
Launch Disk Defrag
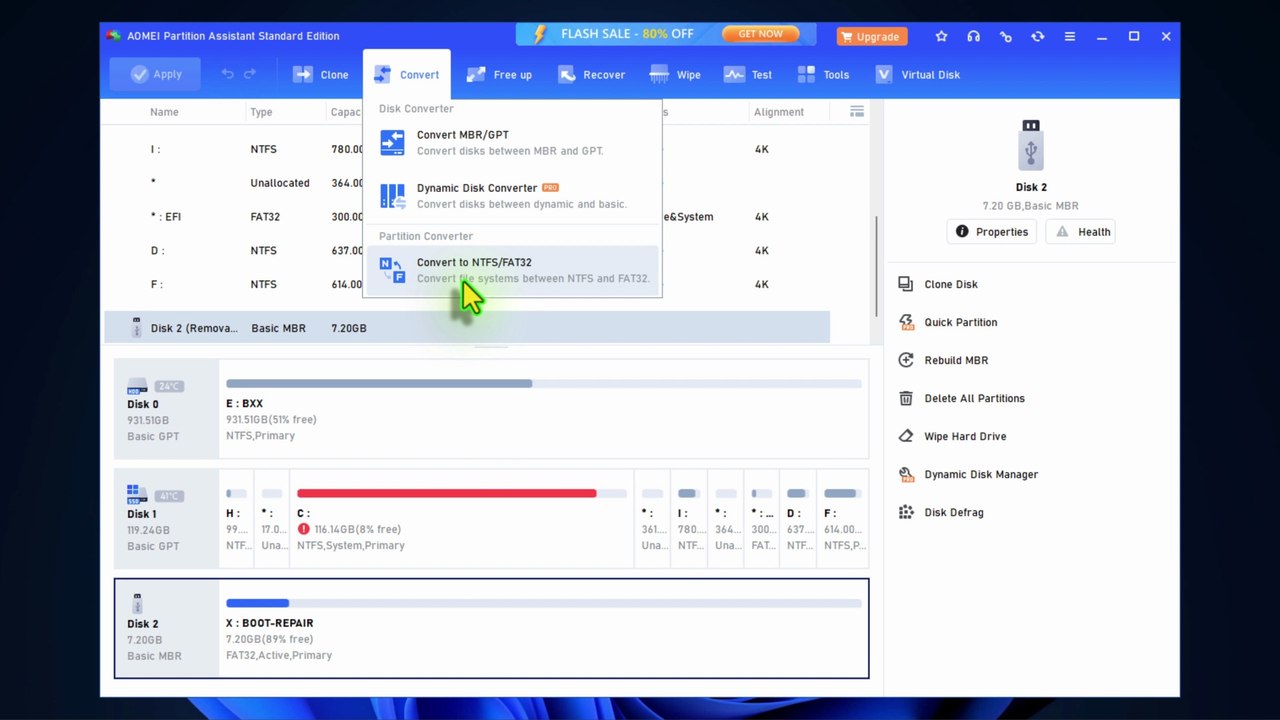coord(941,512)
